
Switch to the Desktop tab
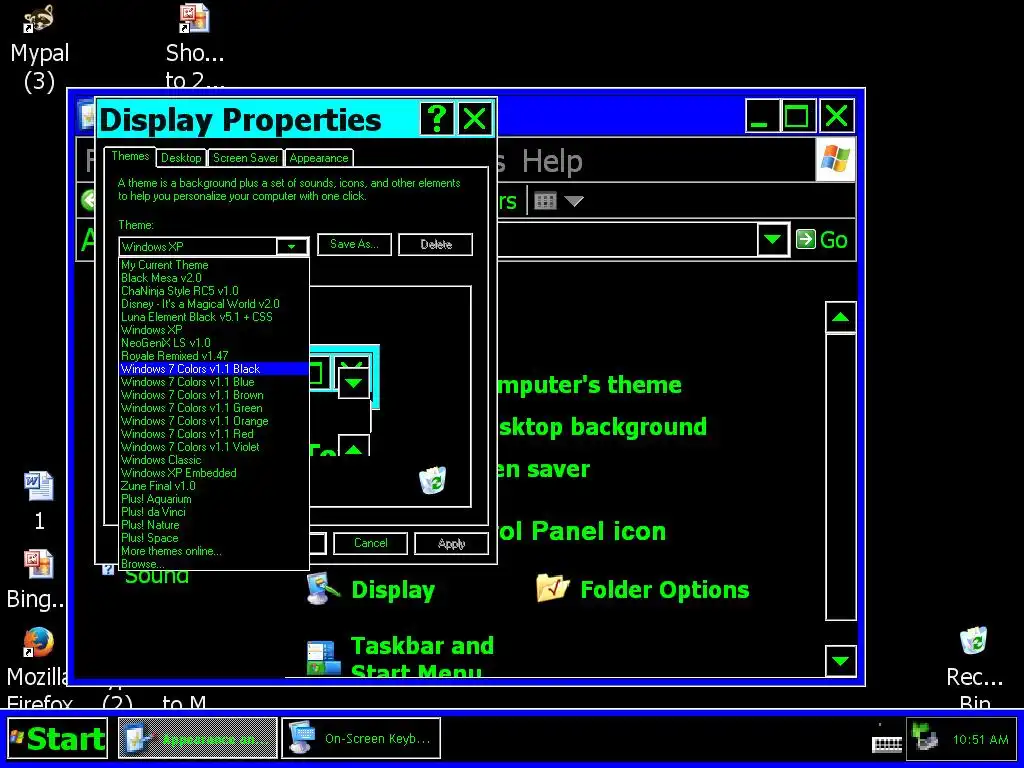pyautogui.click(x=181, y=158)
